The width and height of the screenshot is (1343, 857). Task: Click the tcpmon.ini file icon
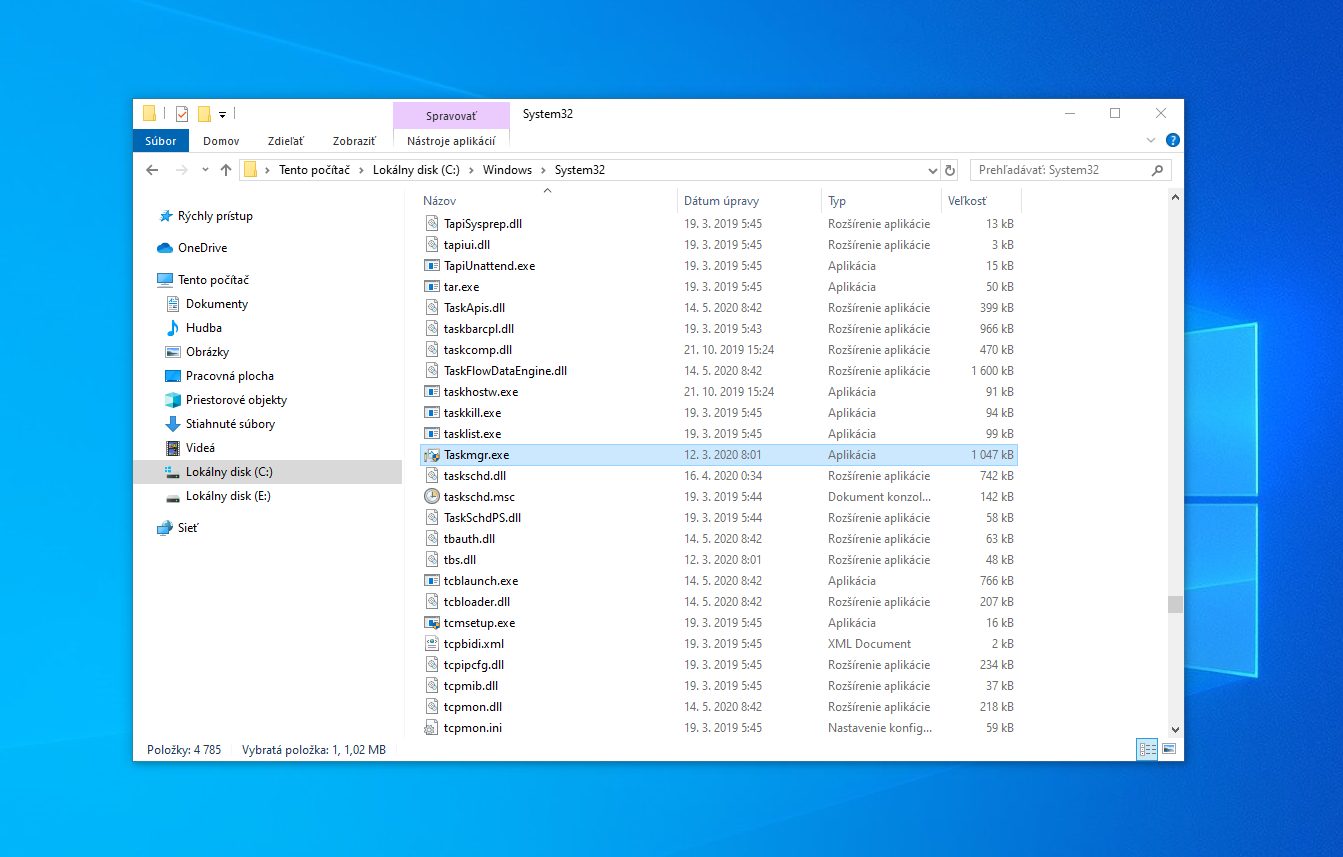(431, 728)
